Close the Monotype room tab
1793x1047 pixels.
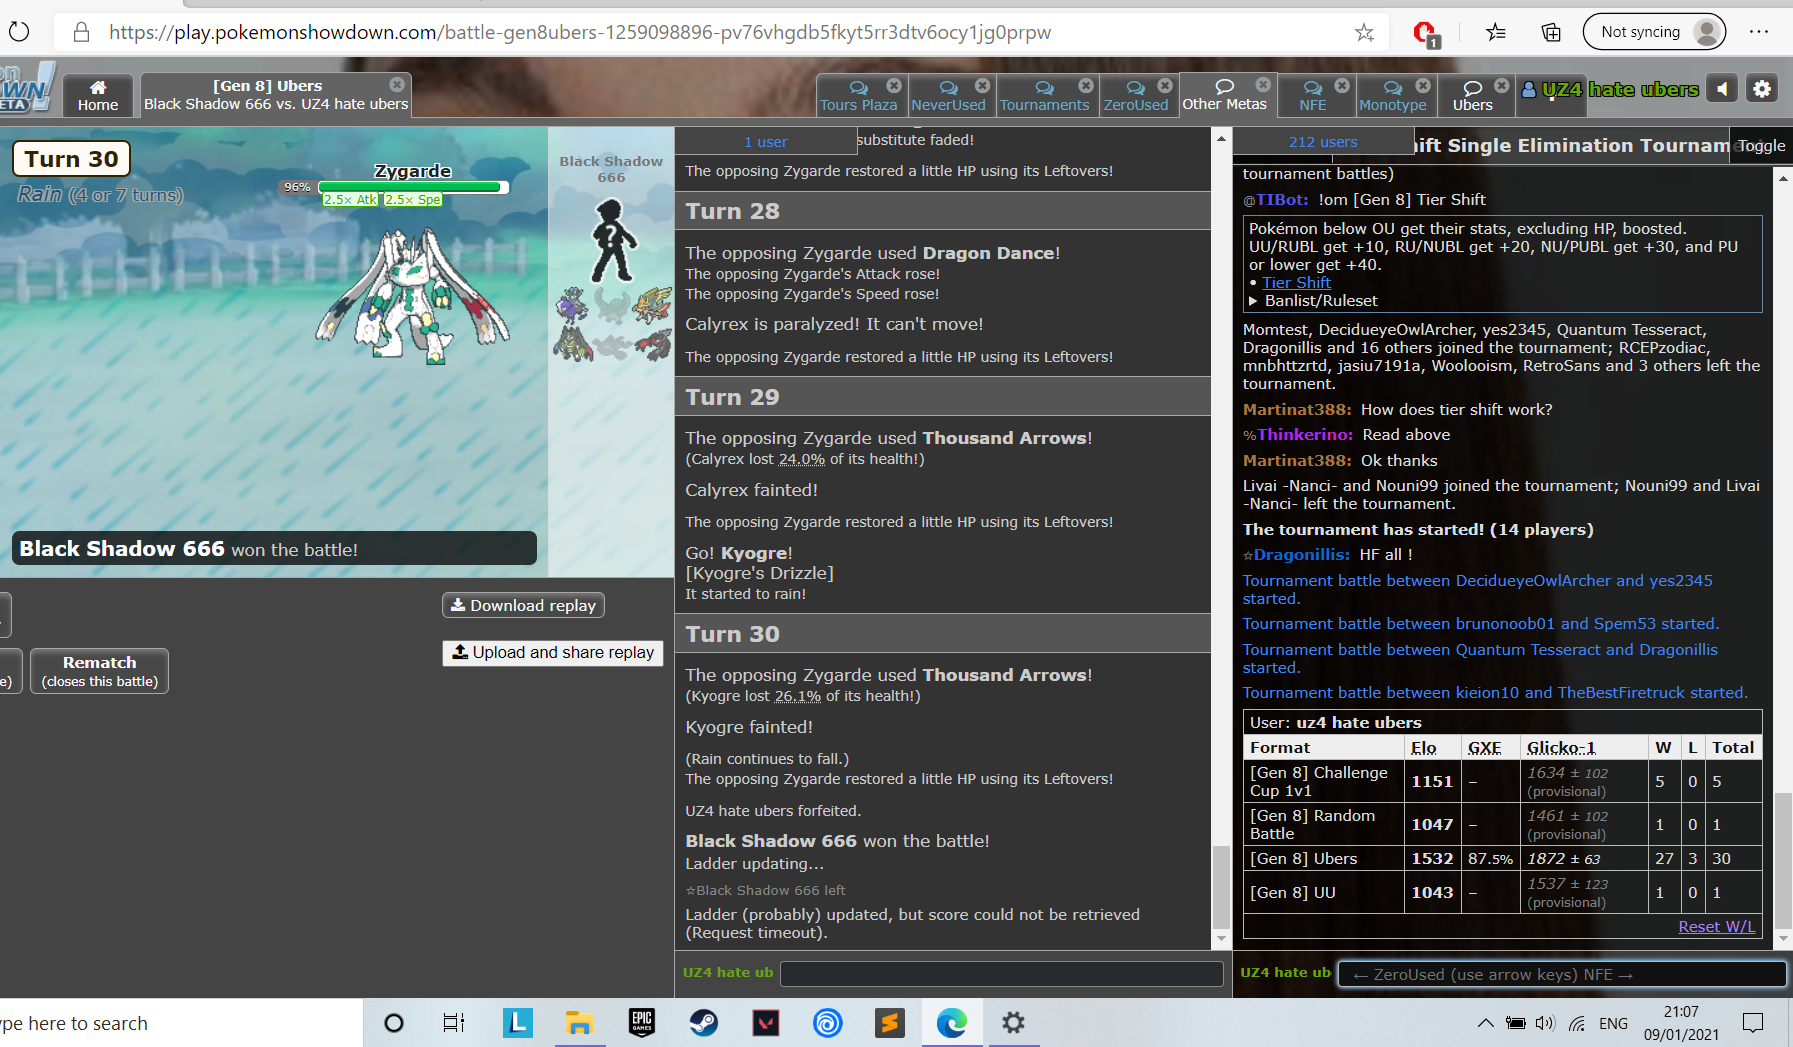(1423, 86)
